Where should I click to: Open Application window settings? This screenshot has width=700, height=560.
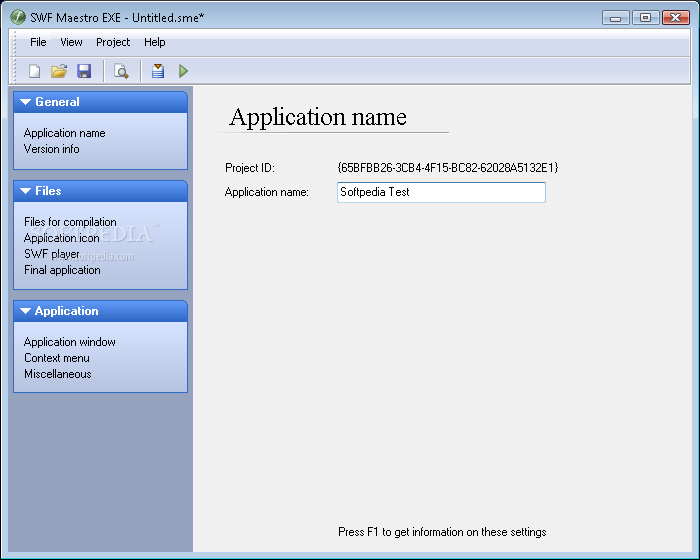tap(70, 342)
